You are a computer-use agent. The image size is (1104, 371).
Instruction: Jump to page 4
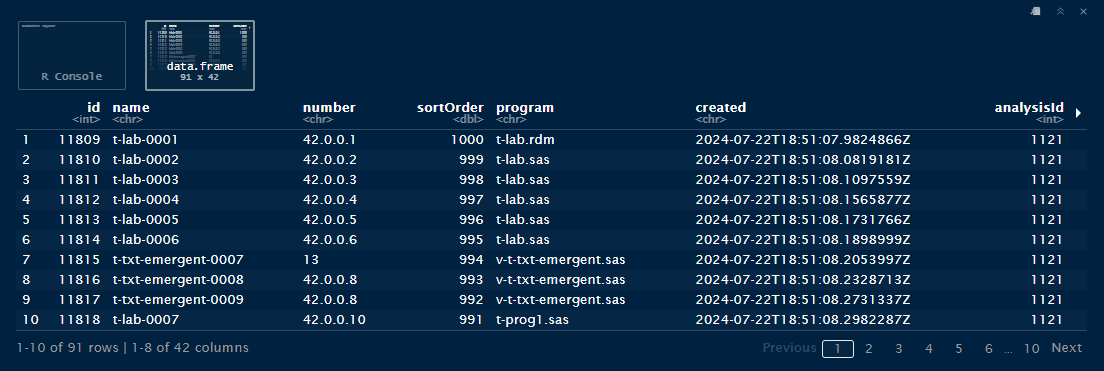(929, 348)
